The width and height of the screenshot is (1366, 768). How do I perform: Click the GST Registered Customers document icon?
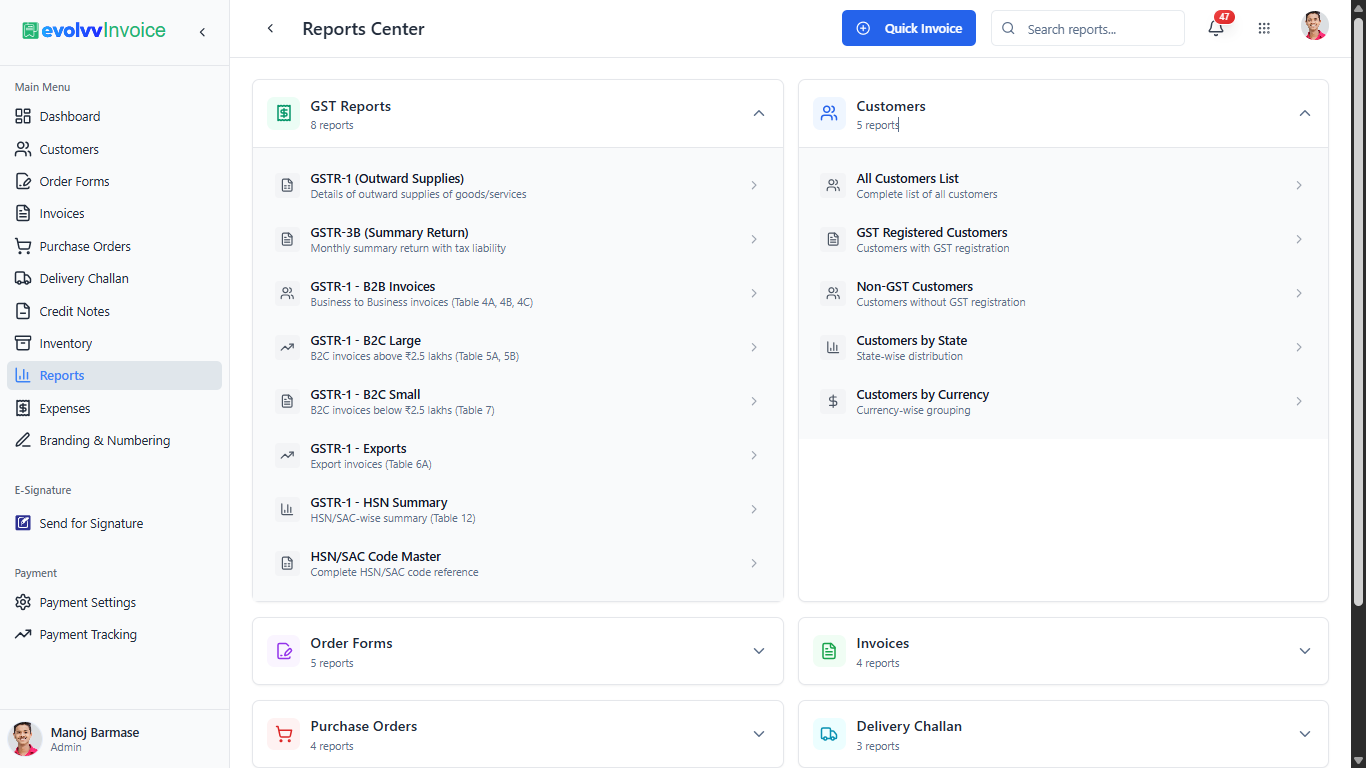click(x=833, y=239)
